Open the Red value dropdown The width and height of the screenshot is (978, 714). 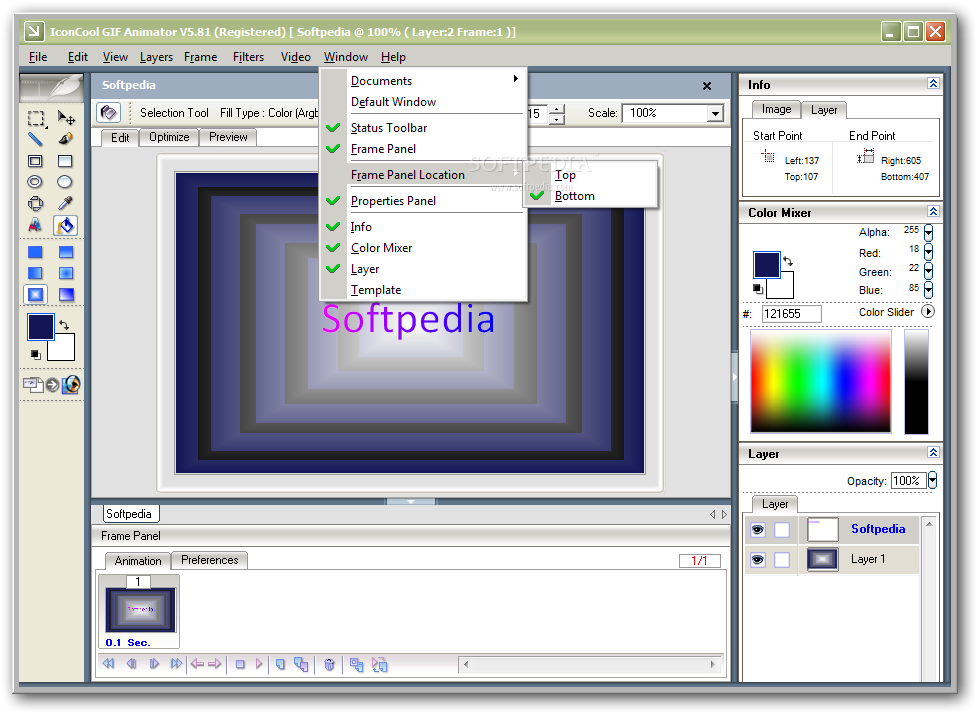pos(928,252)
